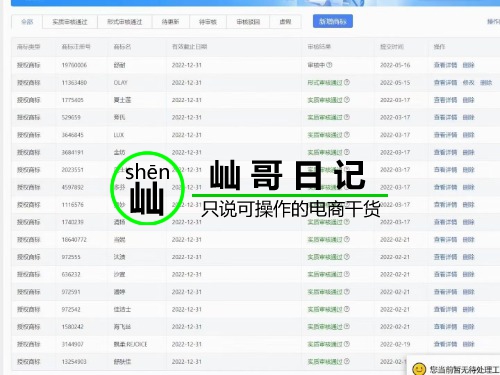Click status help icon in 1775405 row

tap(347, 100)
